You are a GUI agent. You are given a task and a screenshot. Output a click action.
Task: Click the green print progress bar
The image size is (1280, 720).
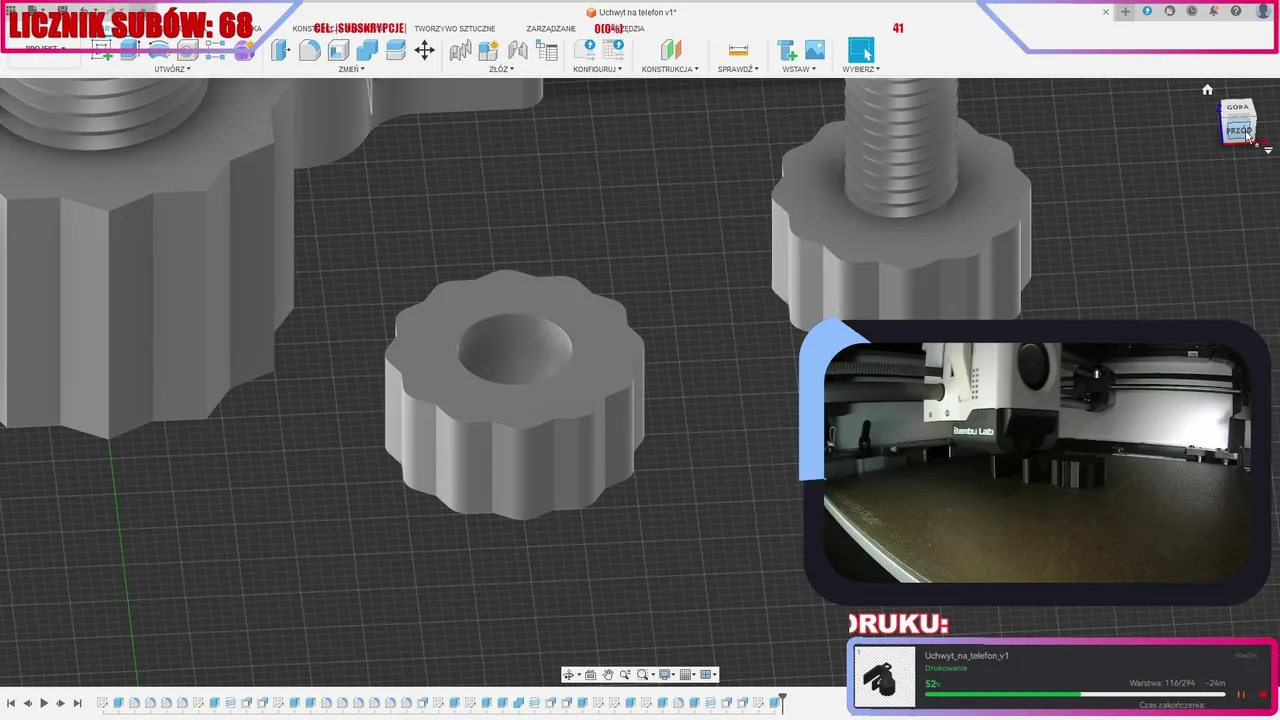pyautogui.click(x=1003, y=694)
